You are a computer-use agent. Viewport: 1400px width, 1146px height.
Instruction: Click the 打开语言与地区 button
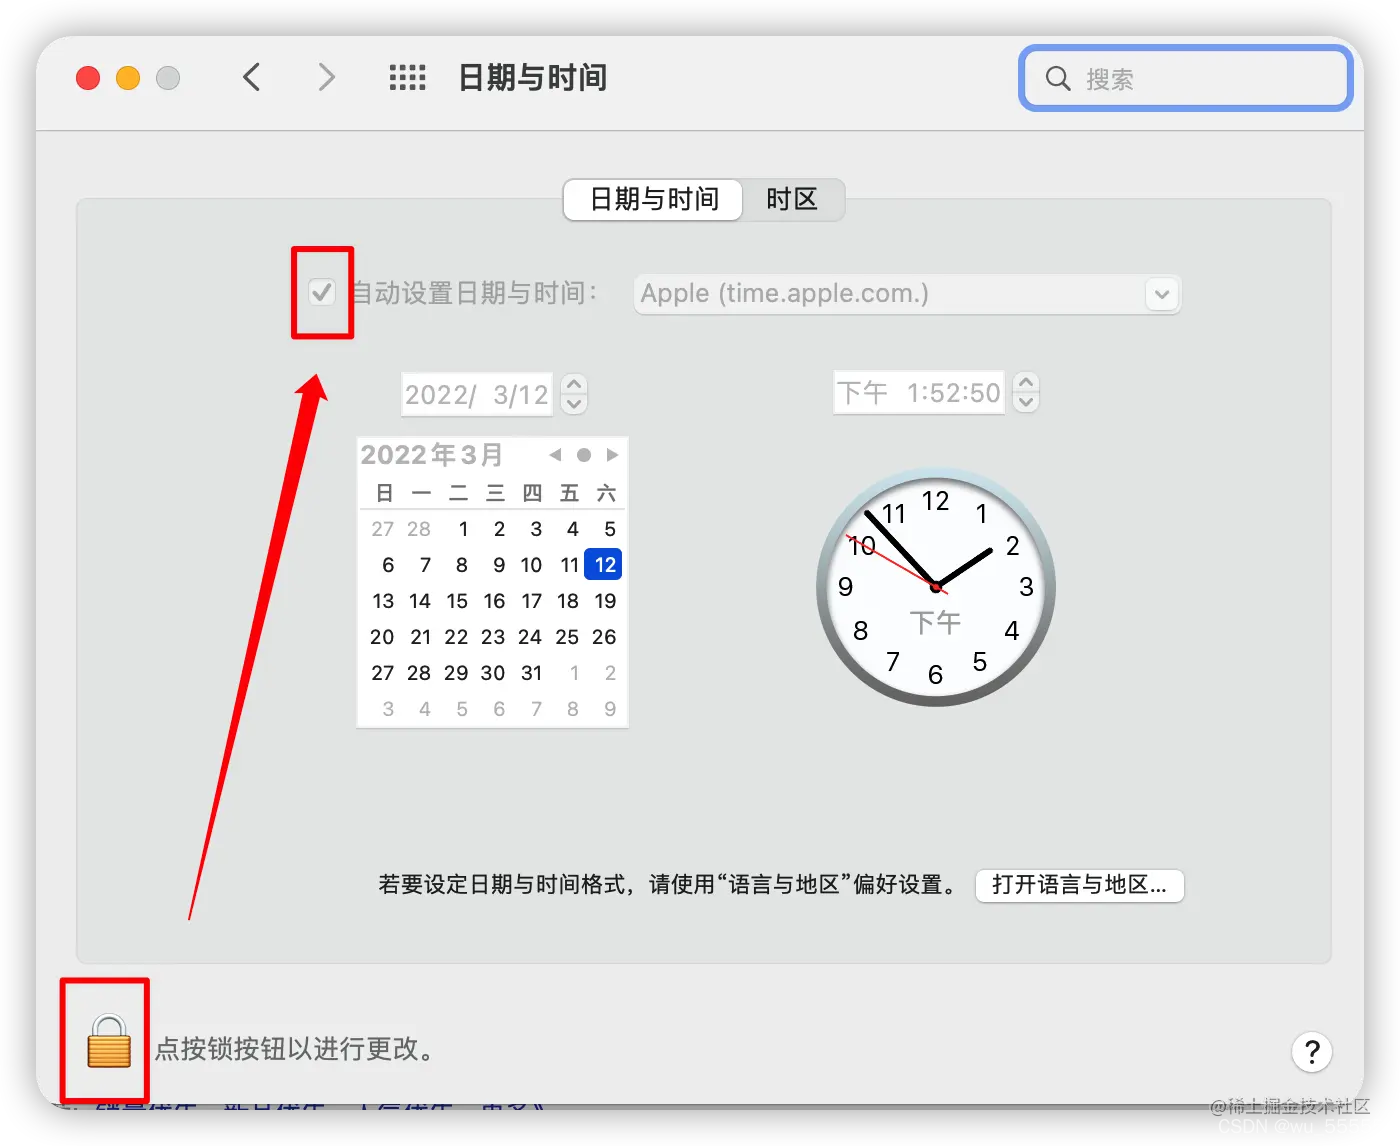1079,886
